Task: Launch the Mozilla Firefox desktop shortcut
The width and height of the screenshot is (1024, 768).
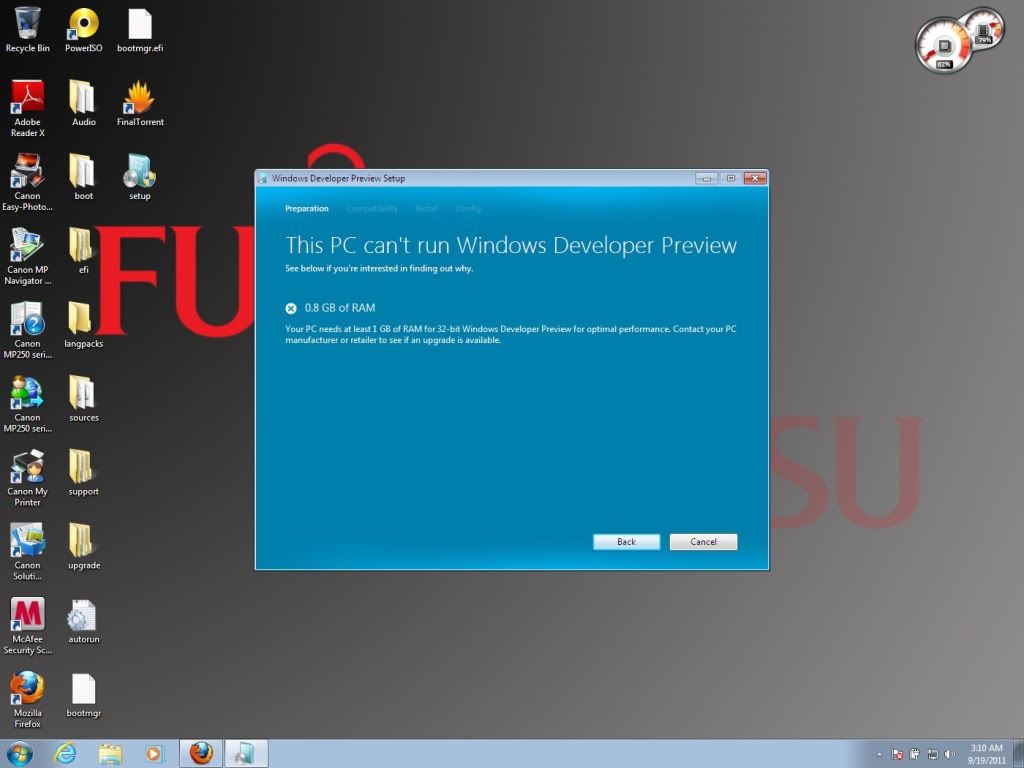Action: (27, 699)
